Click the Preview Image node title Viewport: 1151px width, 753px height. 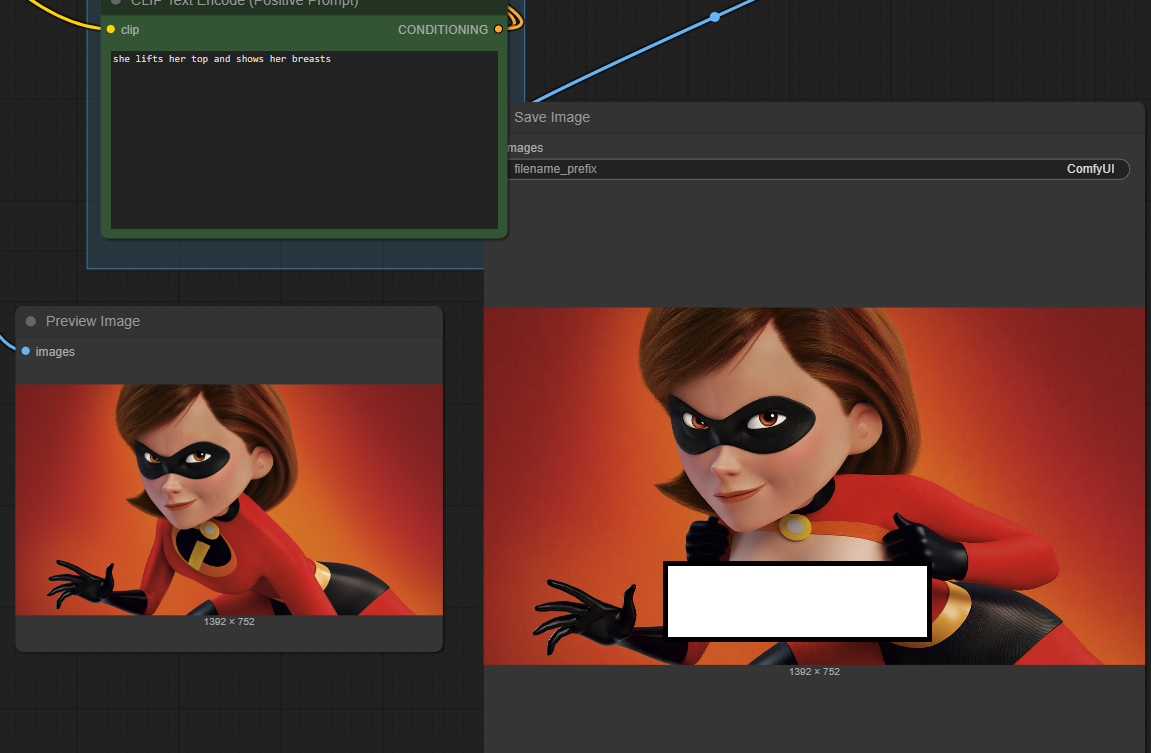point(92,321)
